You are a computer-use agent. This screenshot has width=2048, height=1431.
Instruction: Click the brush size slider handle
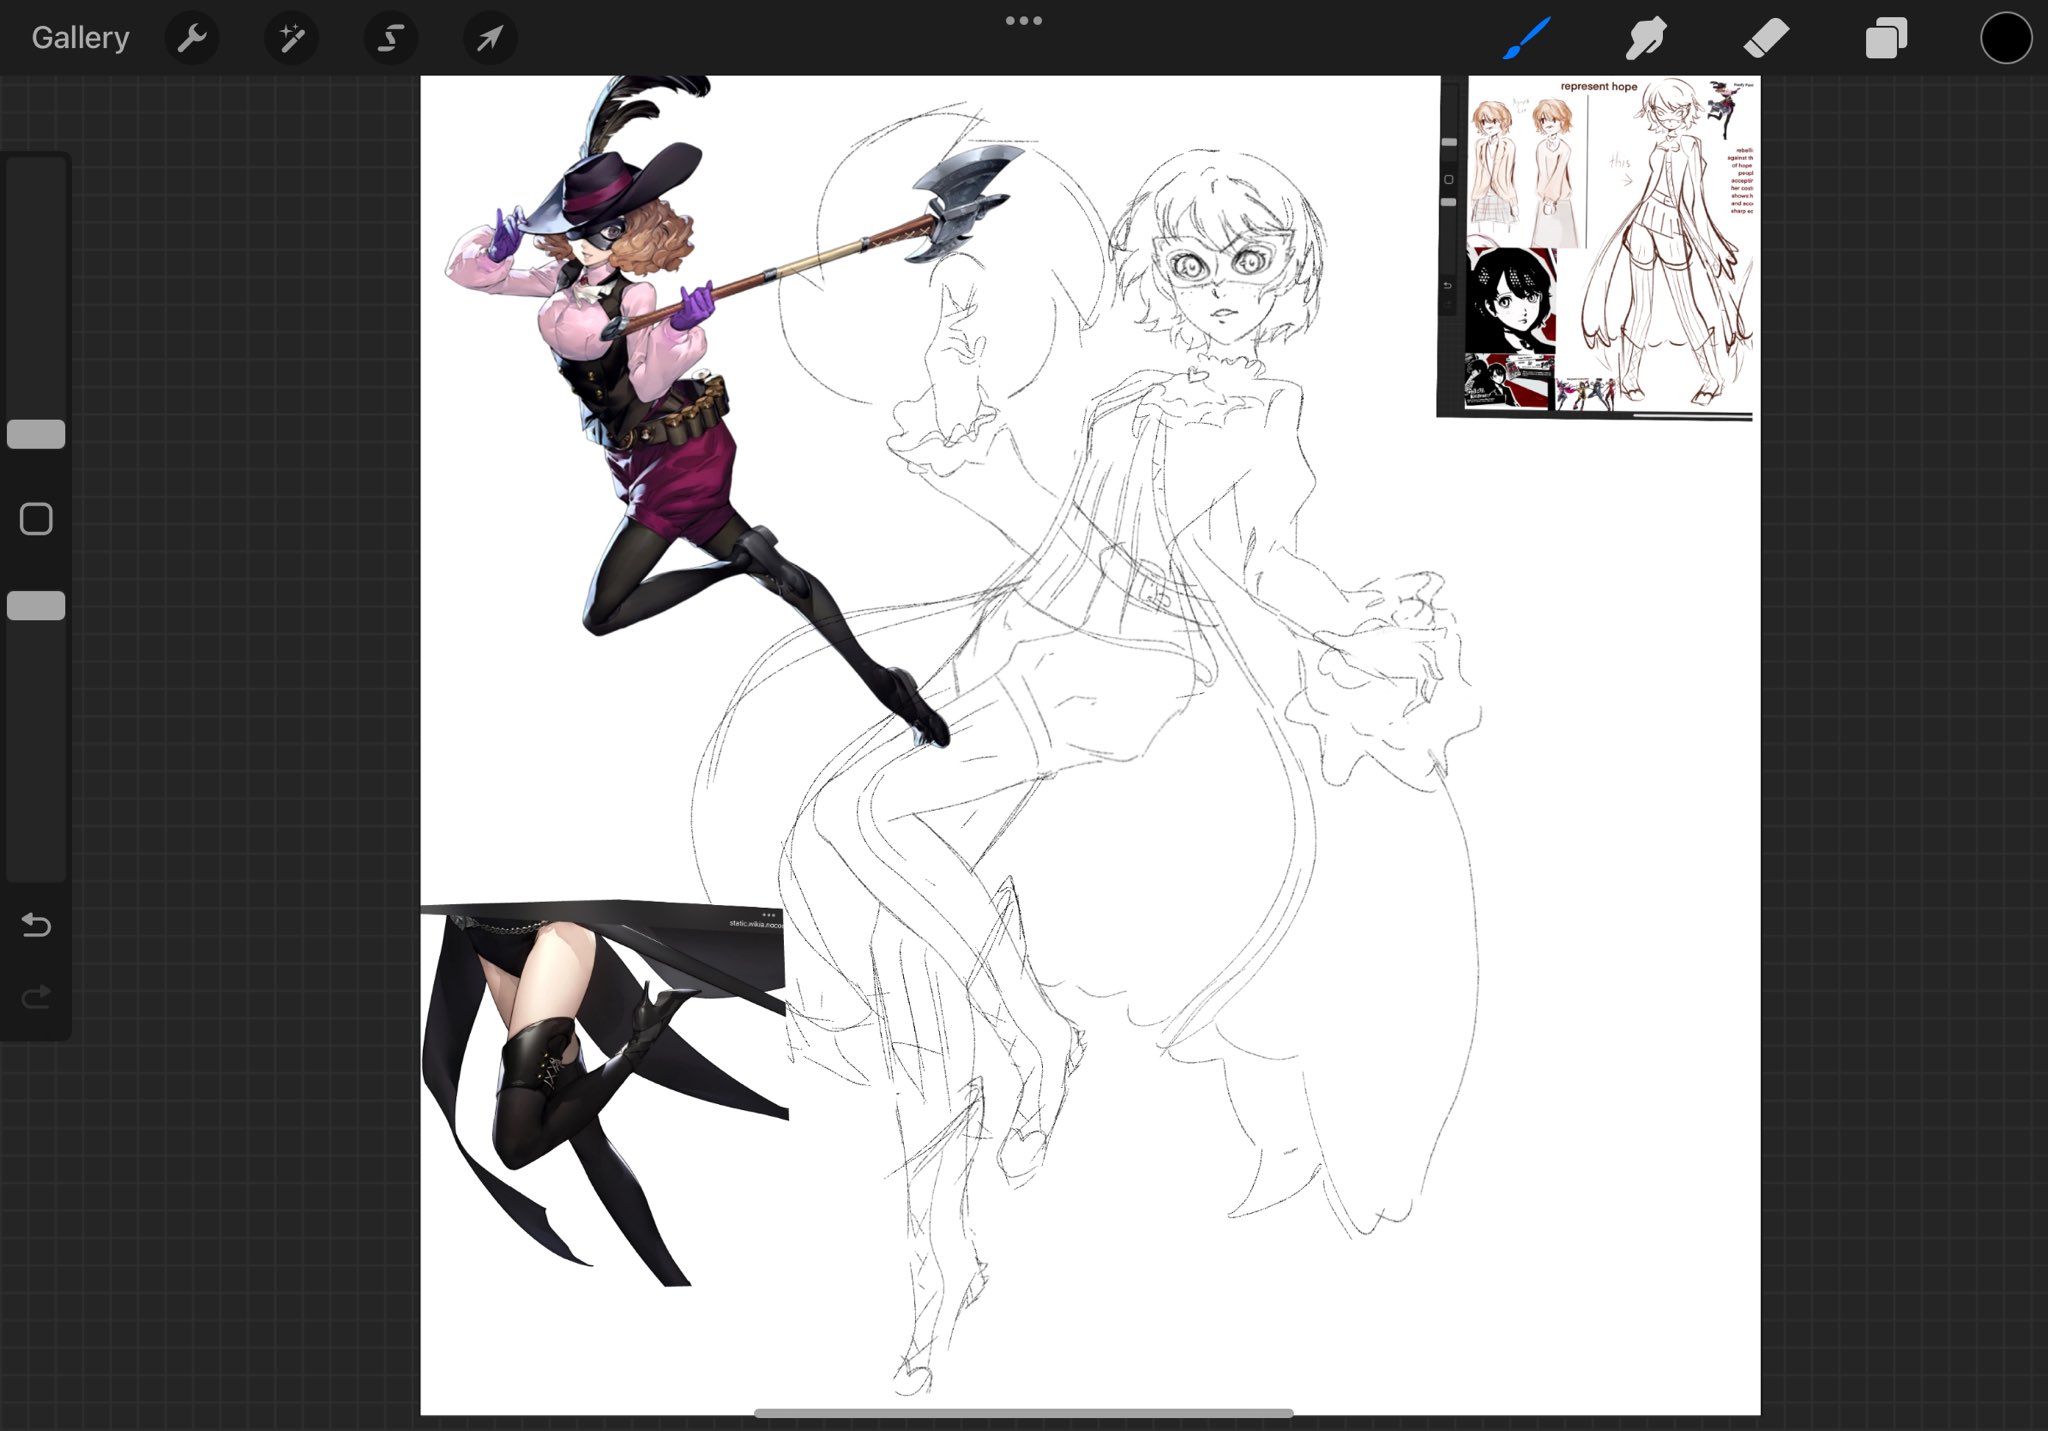pos(36,434)
